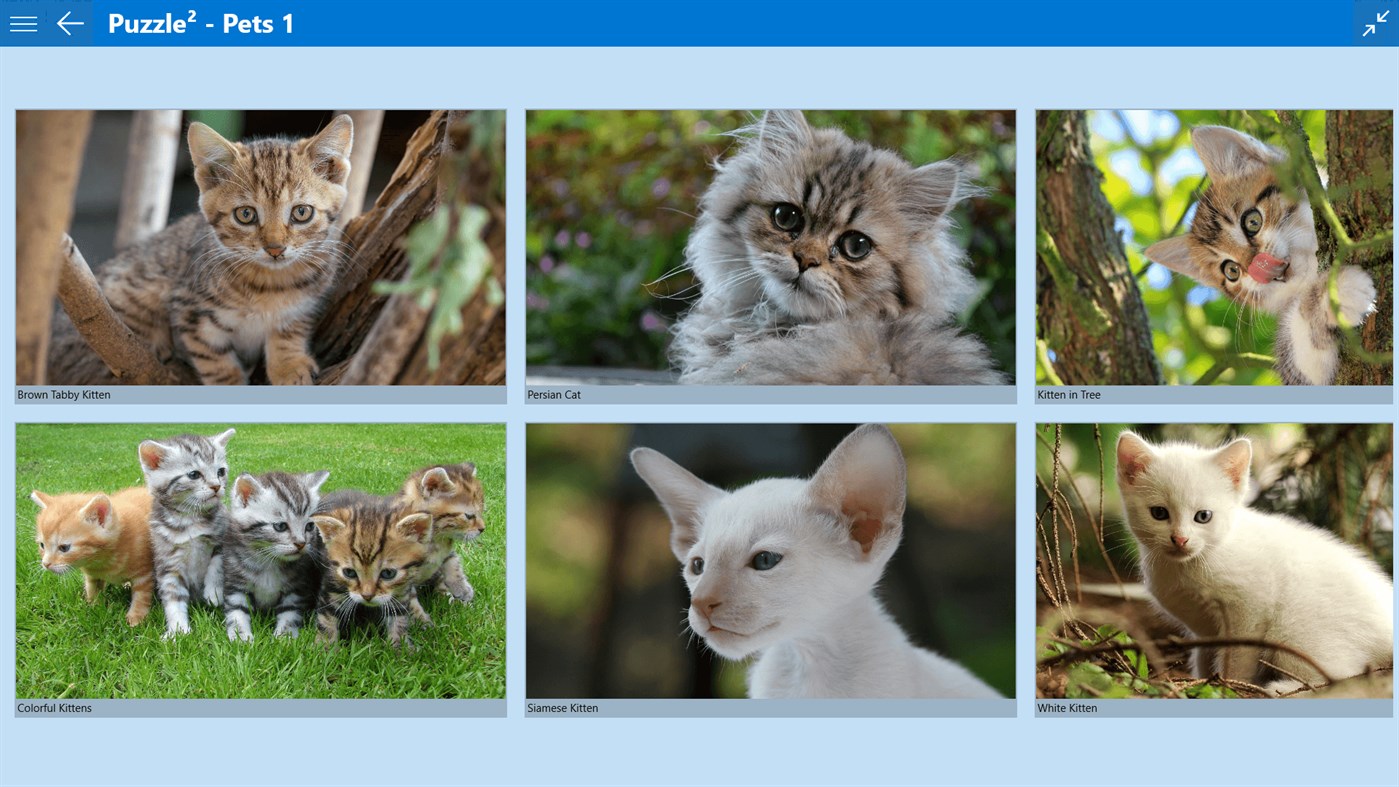Exit fullscreen using the shrink arrows icon
Image resolution: width=1399 pixels, height=787 pixels.
[1375, 22]
